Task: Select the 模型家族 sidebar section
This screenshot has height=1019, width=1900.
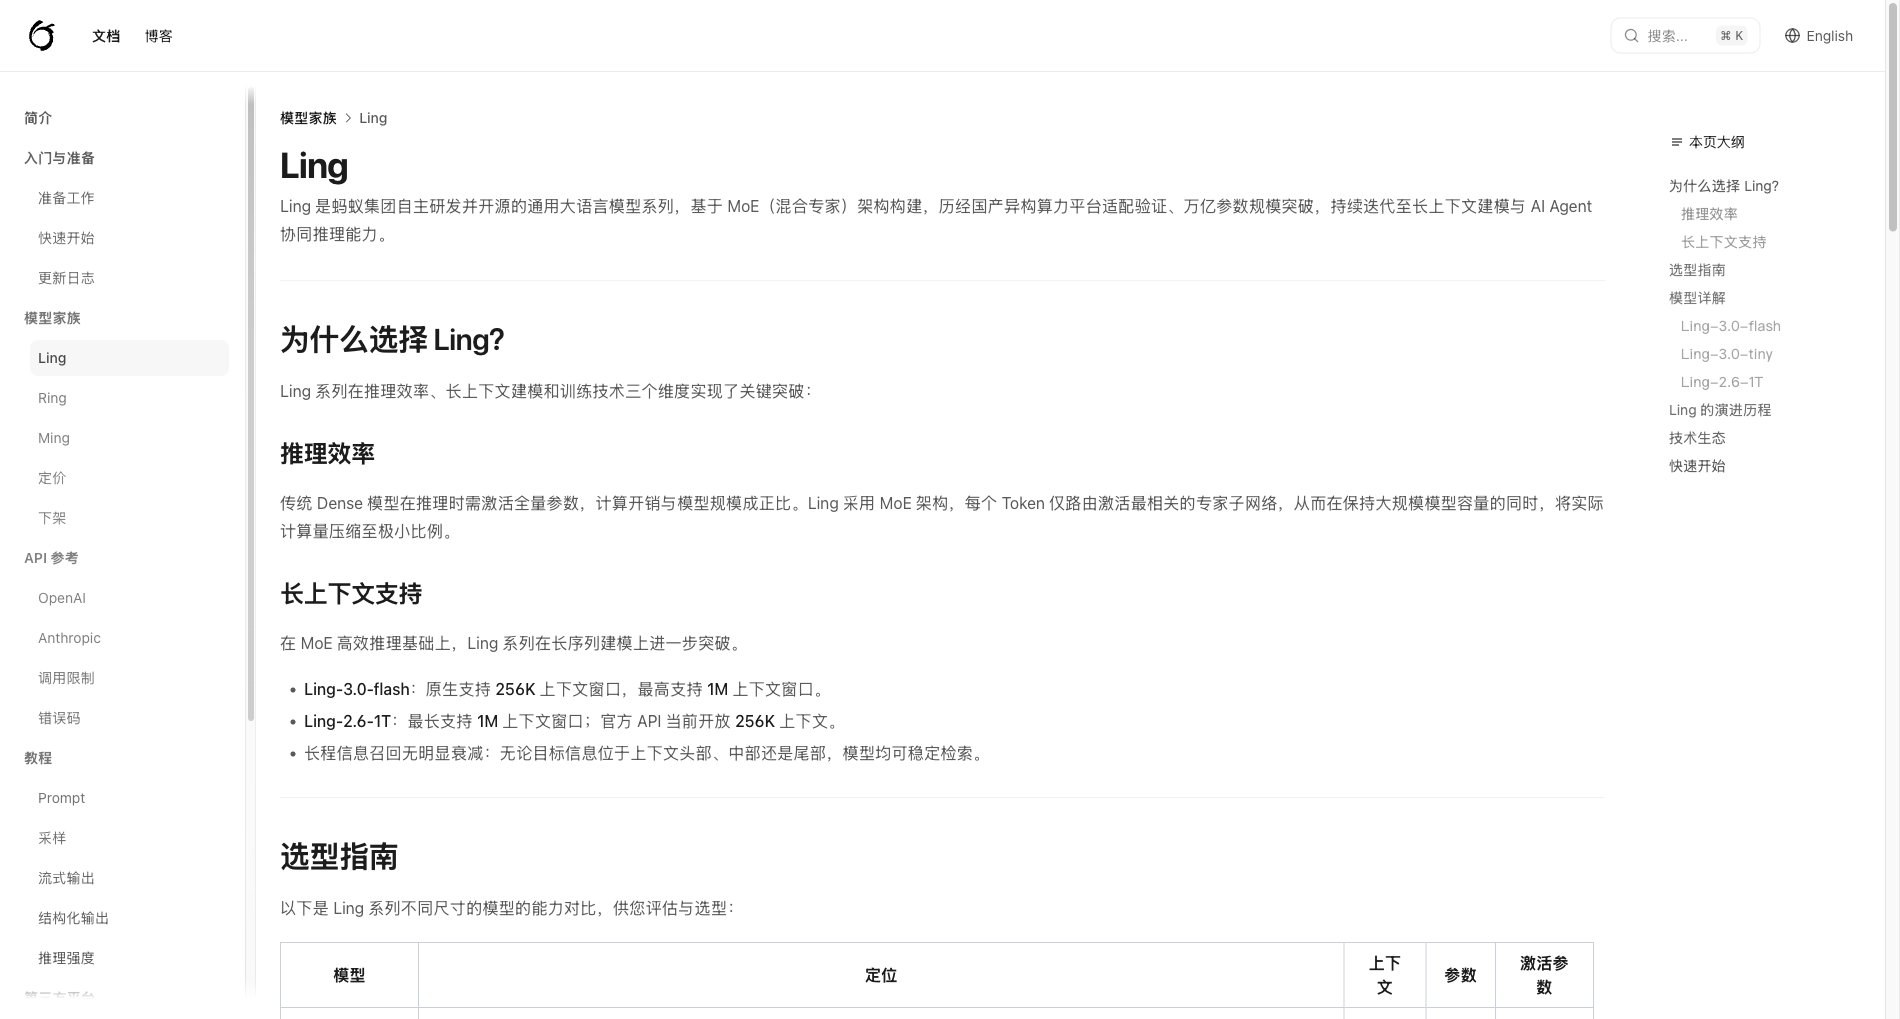Action: click(x=52, y=318)
